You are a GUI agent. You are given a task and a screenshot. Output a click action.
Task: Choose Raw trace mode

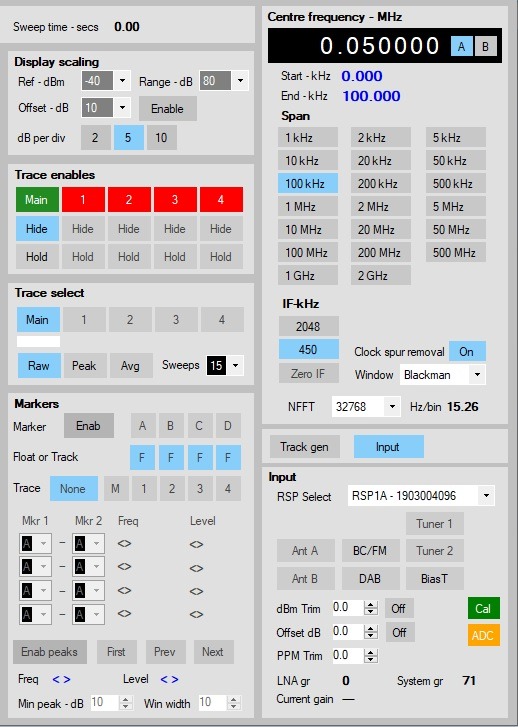click(x=39, y=365)
